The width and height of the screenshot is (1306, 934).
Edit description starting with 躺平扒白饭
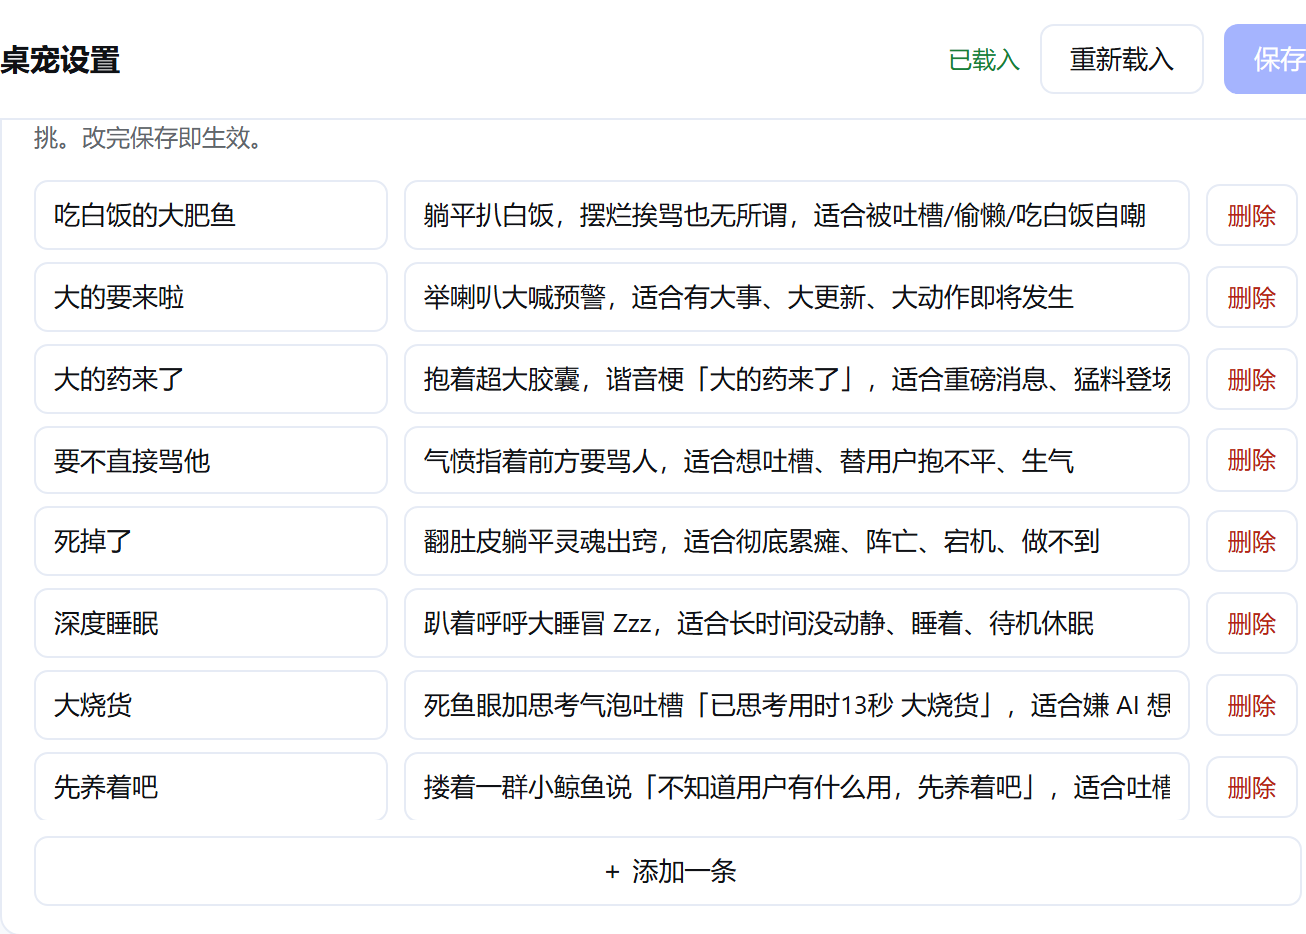tap(797, 215)
